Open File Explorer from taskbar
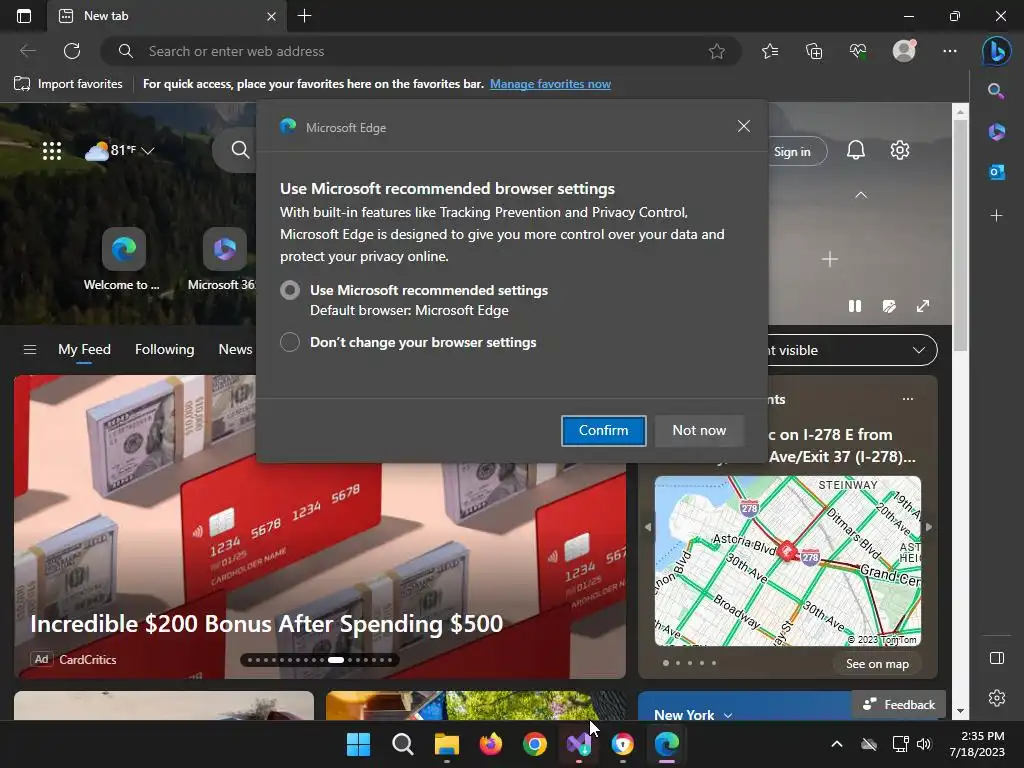This screenshot has height=768, width=1024. click(x=447, y=744)
